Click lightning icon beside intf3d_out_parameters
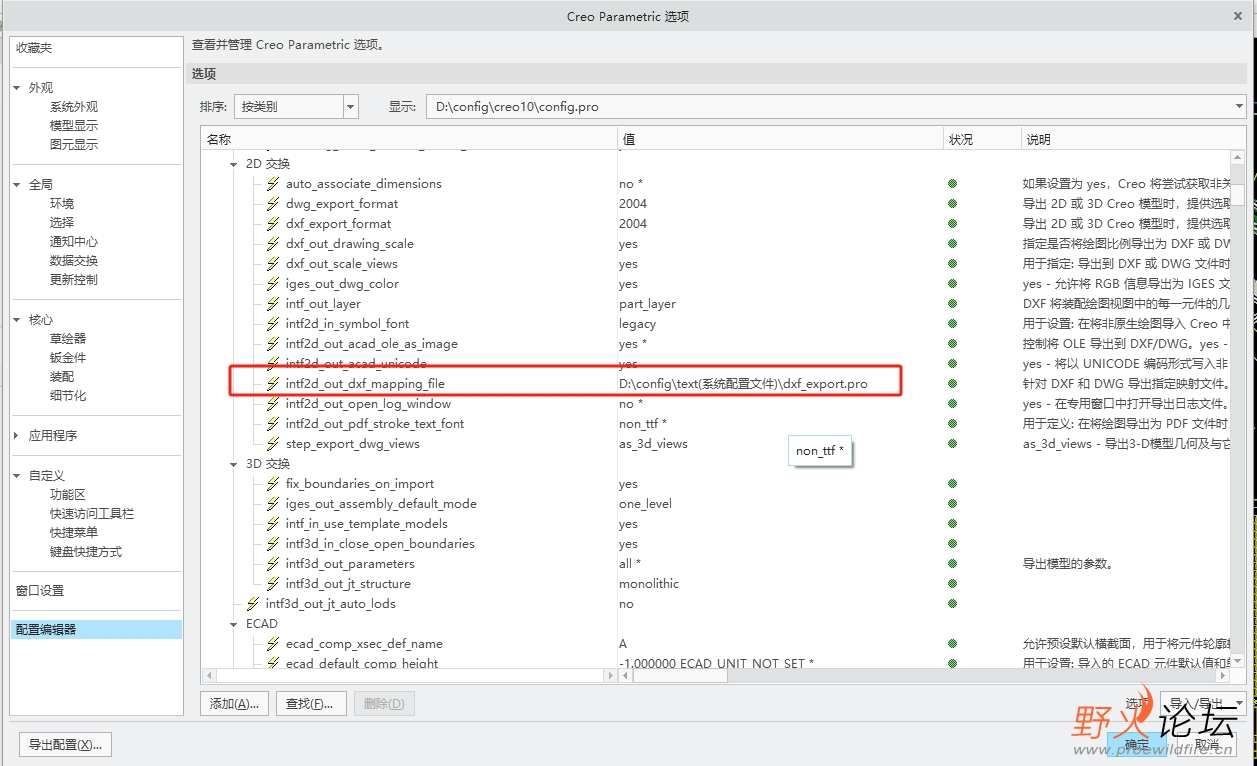Screen dimensions: 1257x766 (x=273, y=564)
